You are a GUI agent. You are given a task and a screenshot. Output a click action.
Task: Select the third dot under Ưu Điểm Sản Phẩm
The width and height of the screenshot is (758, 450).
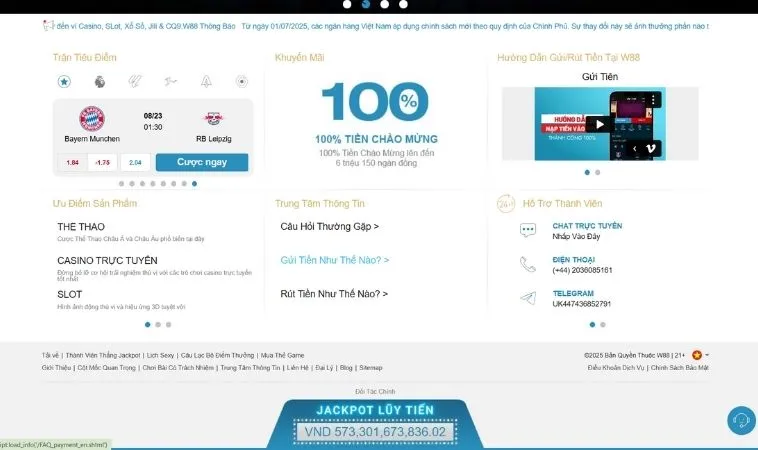[168, 325]
